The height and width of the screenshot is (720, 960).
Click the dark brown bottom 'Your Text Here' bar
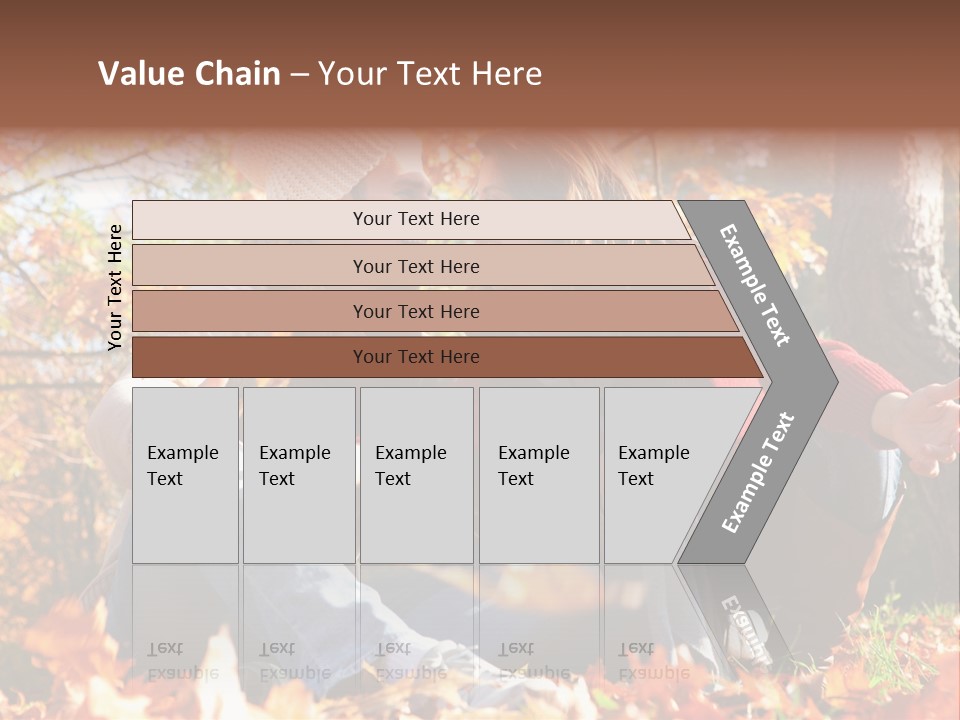[x=447, y=357]
